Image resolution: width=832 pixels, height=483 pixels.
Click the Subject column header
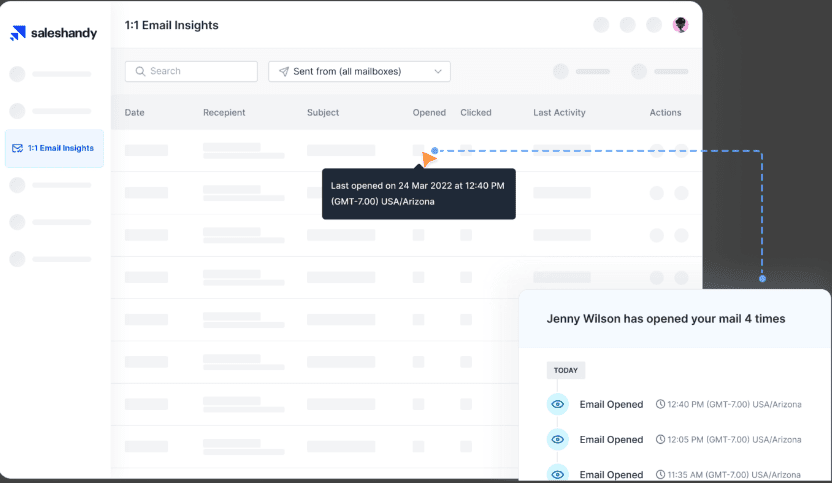click(x=323, y=113)
